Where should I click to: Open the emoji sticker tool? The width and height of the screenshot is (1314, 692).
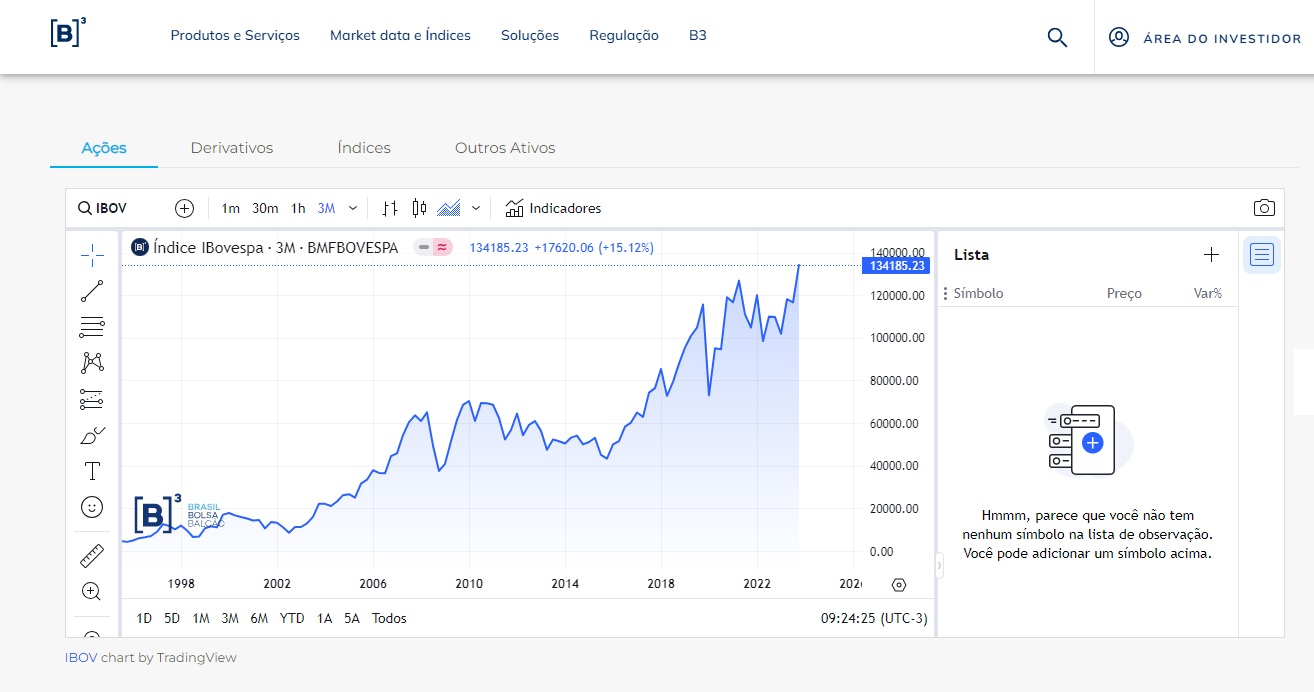(x=92, y=507)
